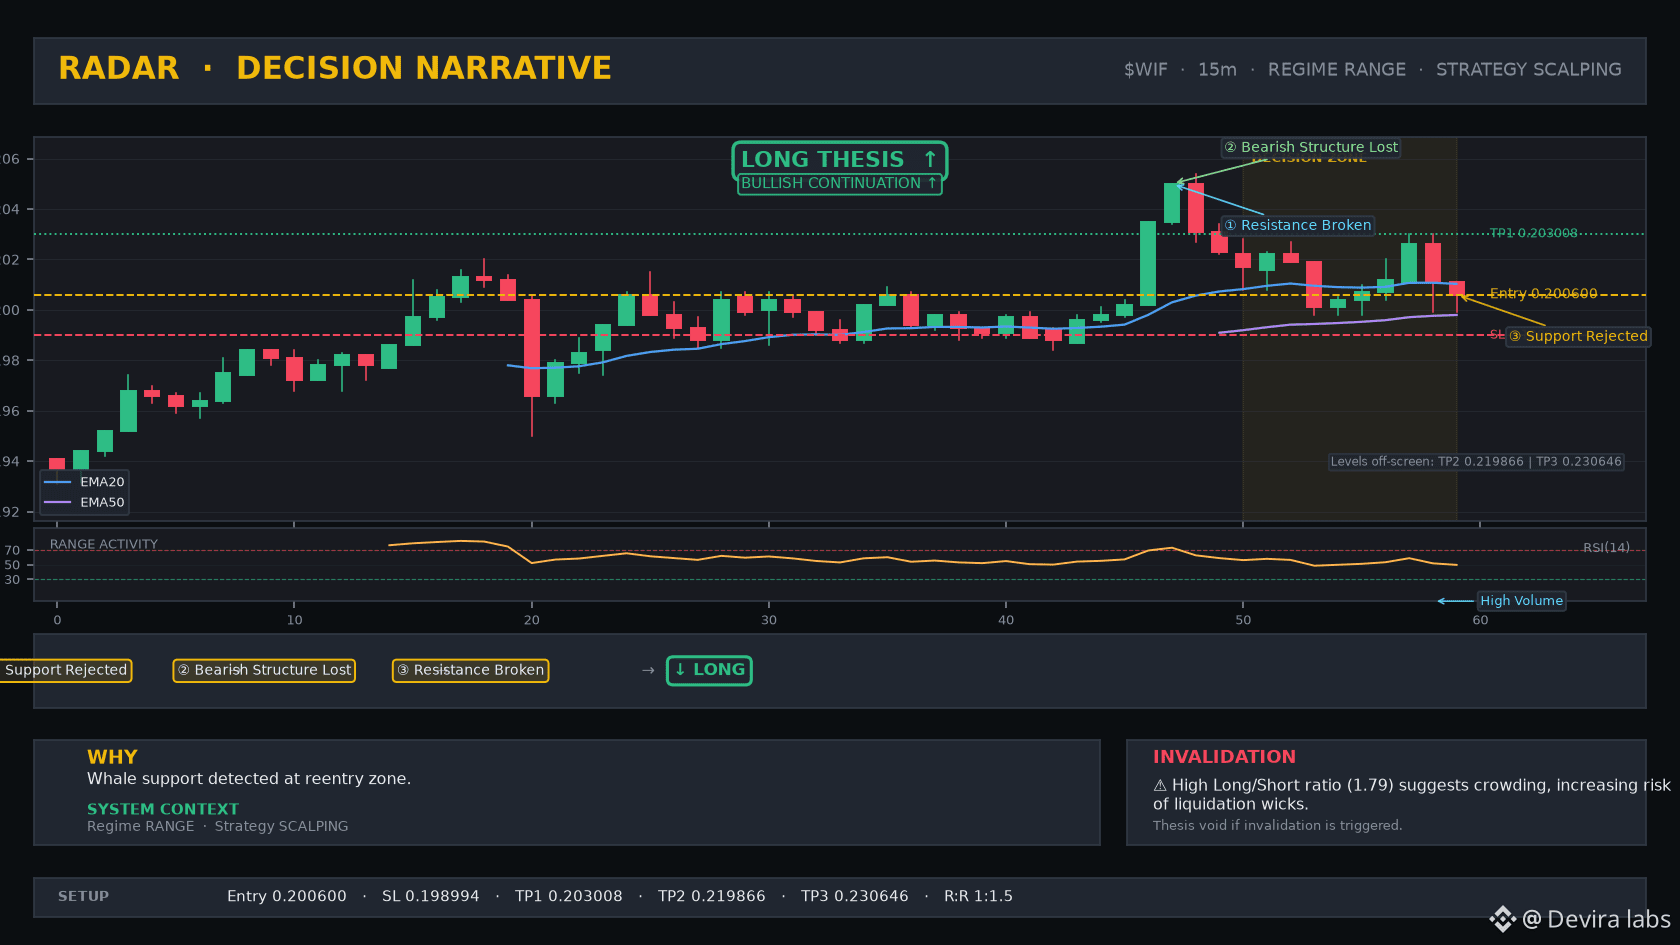The width and height of the screenshot is (1680, 945).
Task: Select the Bearish Structure Lost chart annotation
Action: click(1311, 147)
